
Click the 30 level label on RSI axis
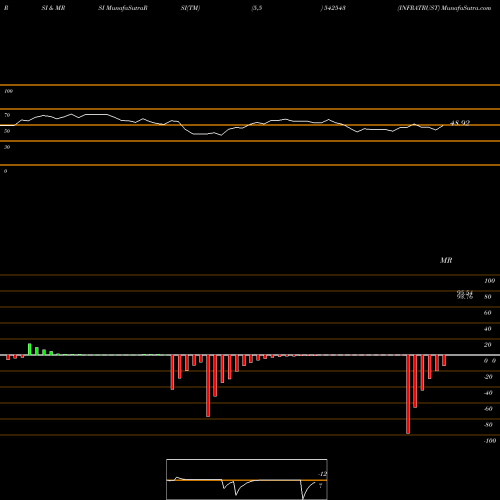tap(7, 147)
